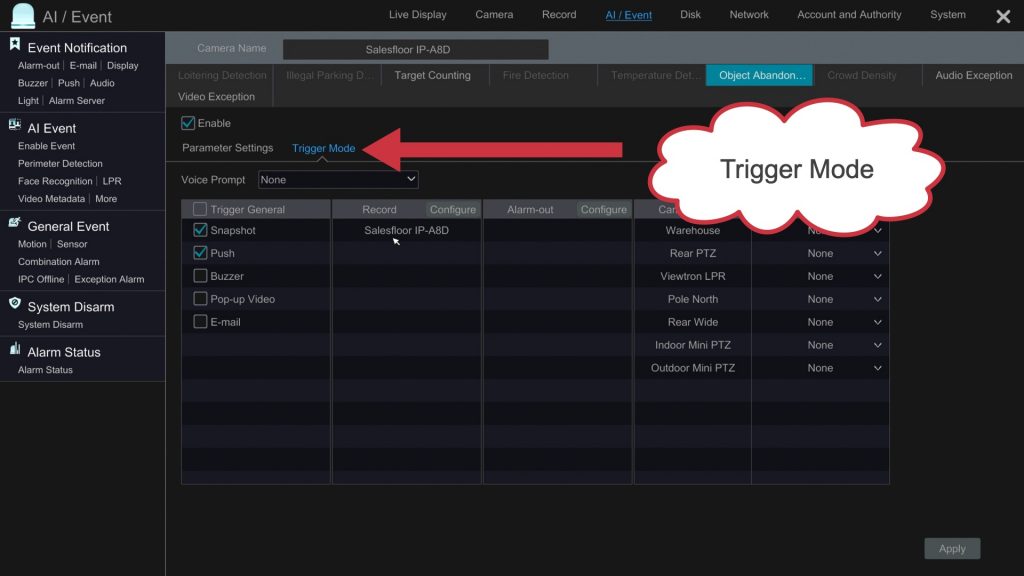Viewport: 1024px width, 576px height.
Task: Uncheck the Snapshot trigger checkbox
Action: [200, 230]
